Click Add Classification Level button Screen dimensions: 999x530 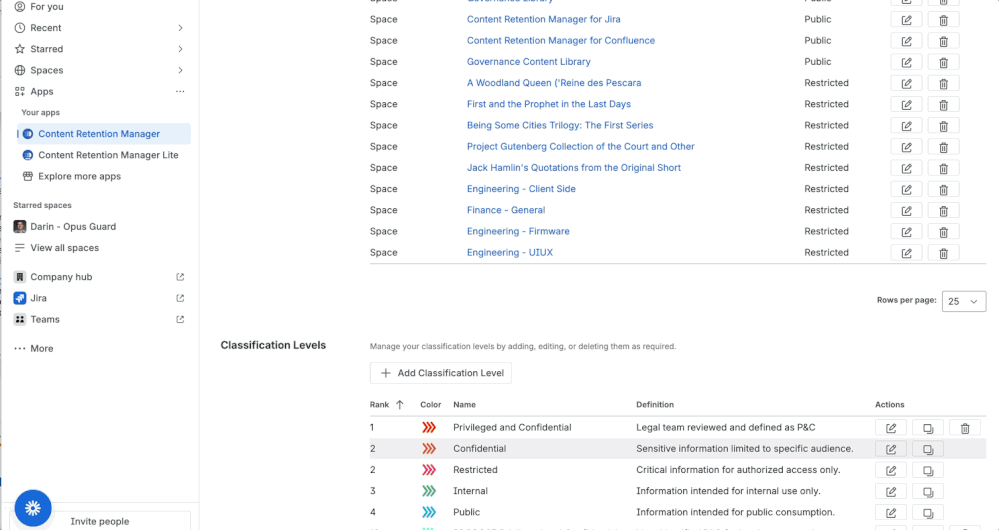441,373
